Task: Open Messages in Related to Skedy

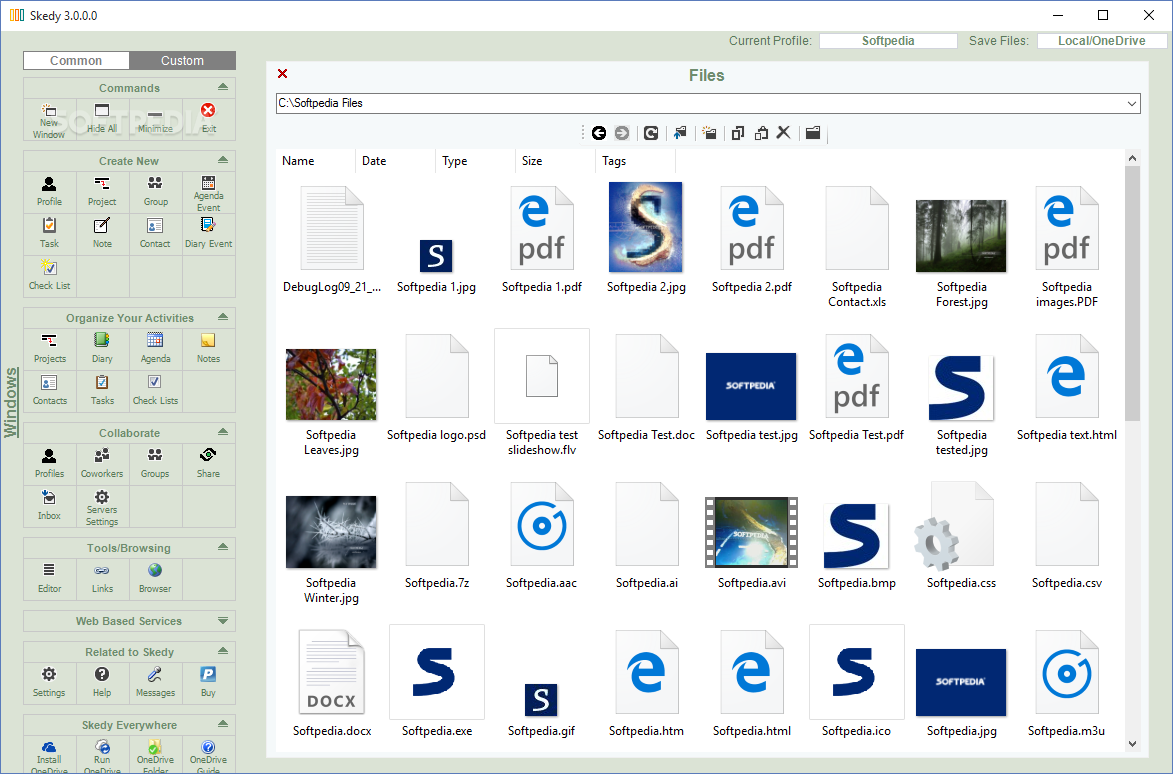Action: (x=155, y=684)
